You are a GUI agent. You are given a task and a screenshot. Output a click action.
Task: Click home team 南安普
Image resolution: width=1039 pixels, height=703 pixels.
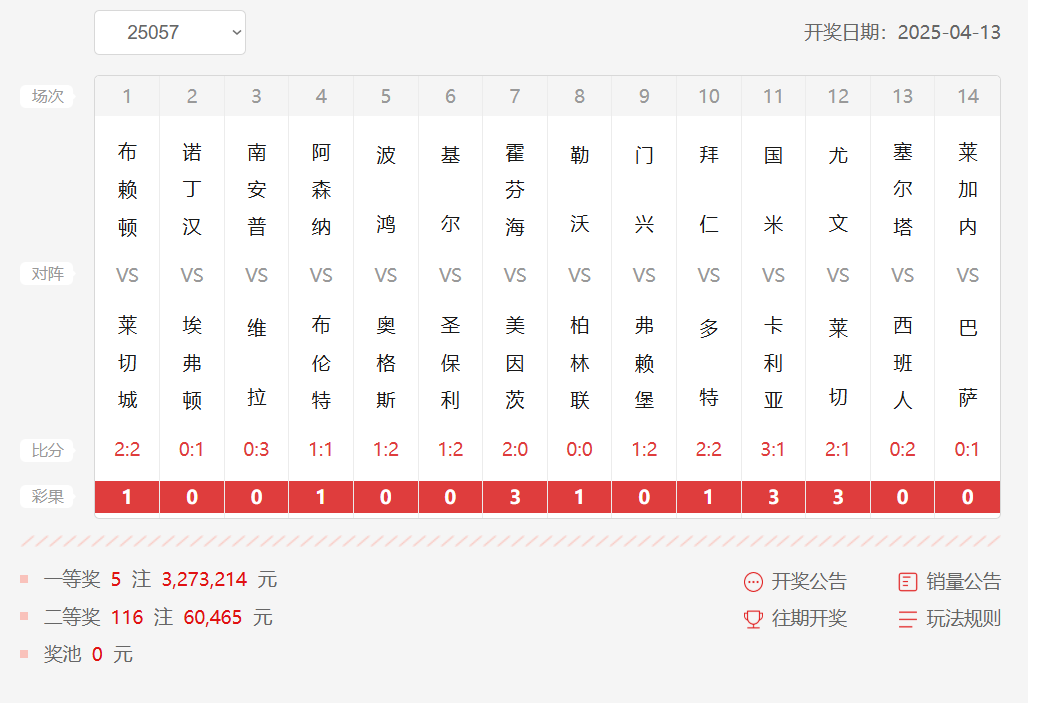pyautogui.click(x=256, y=190)
